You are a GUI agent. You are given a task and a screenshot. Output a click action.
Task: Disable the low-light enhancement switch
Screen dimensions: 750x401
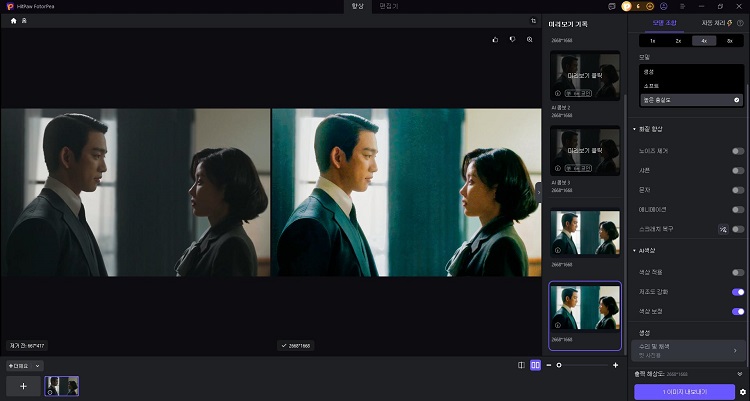tap(738, 292)
